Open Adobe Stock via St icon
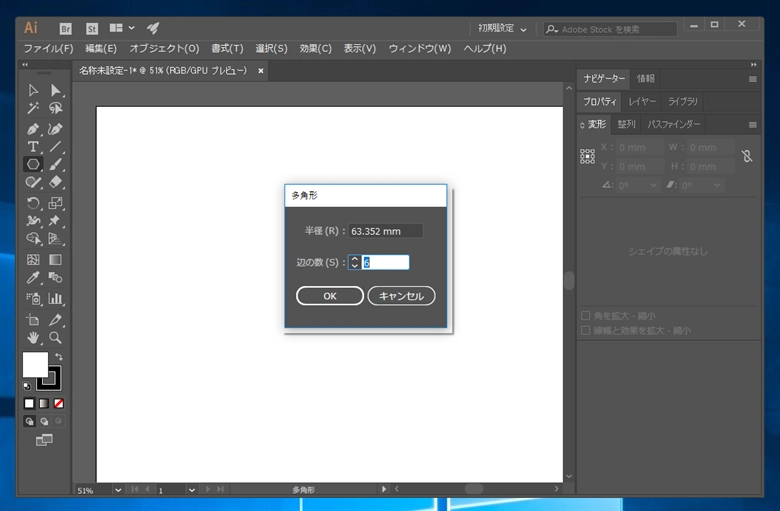Image resolution: width=780 pixels, height=511 pixels. pyautogui.click(x=92, y=29)
